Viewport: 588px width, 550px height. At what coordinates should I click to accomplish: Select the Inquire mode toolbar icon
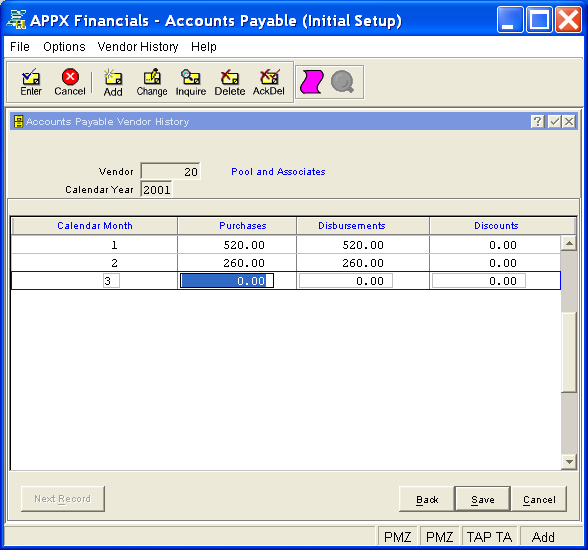coord(191,82)
